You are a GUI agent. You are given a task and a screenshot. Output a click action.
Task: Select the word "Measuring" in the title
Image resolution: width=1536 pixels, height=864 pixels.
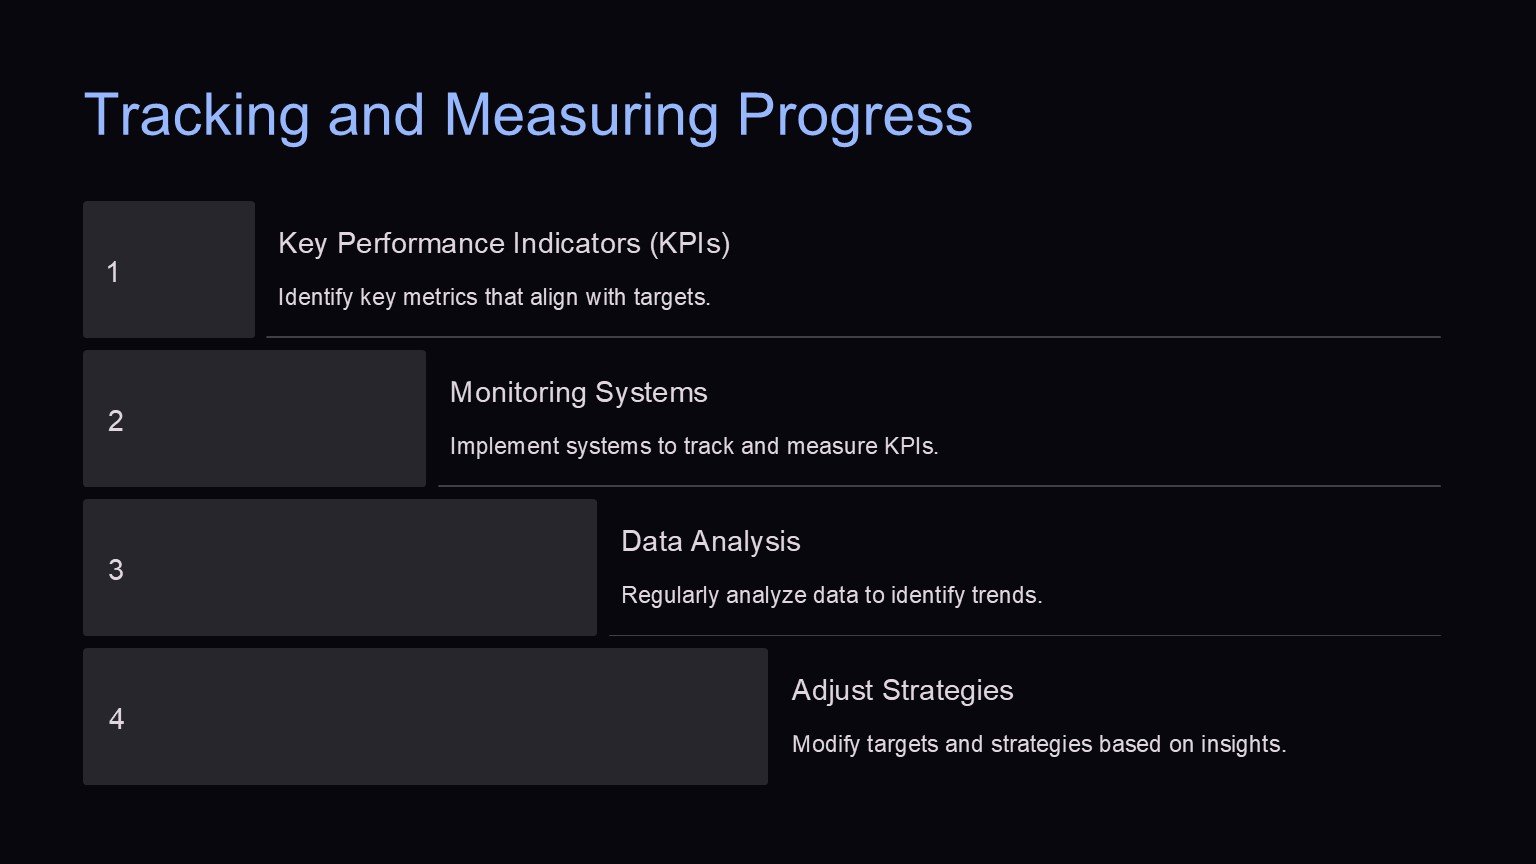pos(581,115)
